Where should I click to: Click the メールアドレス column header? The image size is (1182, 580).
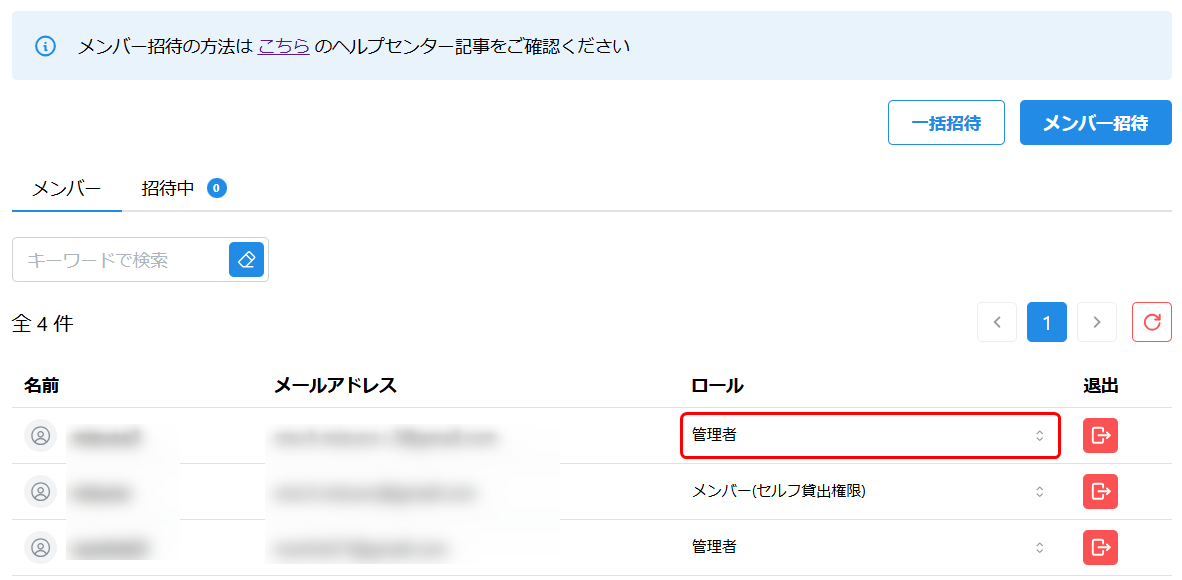click(335, 385)
